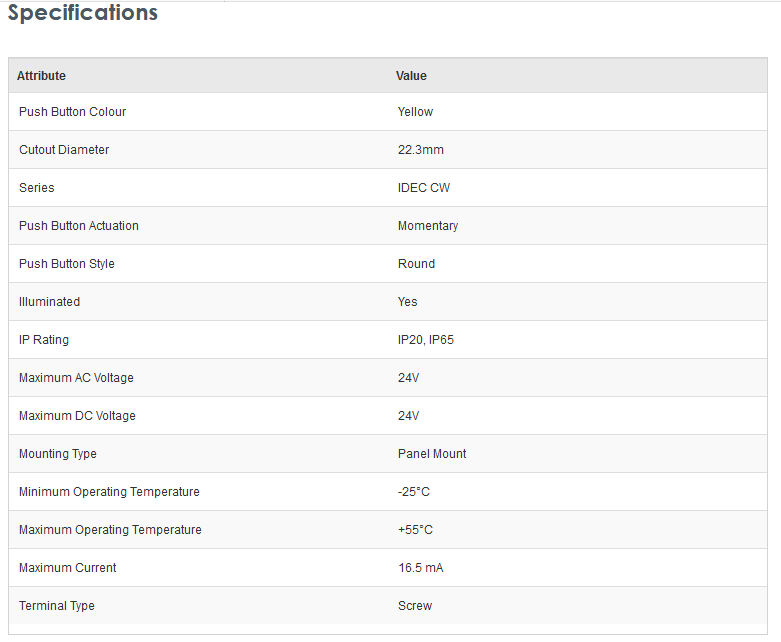Screen dimensions: 781x642
Task: Click the IDEC CW series value
Action: [423, 188]
